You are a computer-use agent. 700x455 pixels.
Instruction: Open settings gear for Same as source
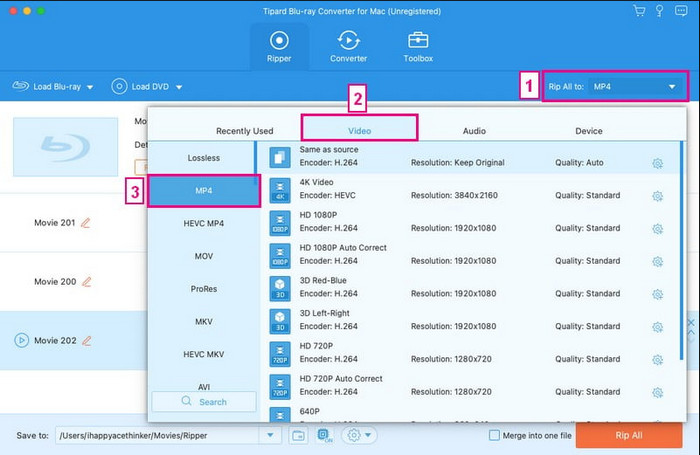point(658,163)
